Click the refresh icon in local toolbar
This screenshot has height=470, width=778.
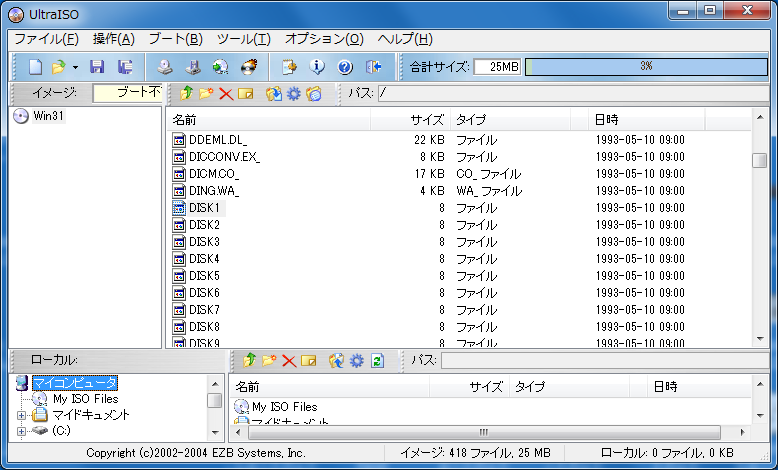(378, 360)
